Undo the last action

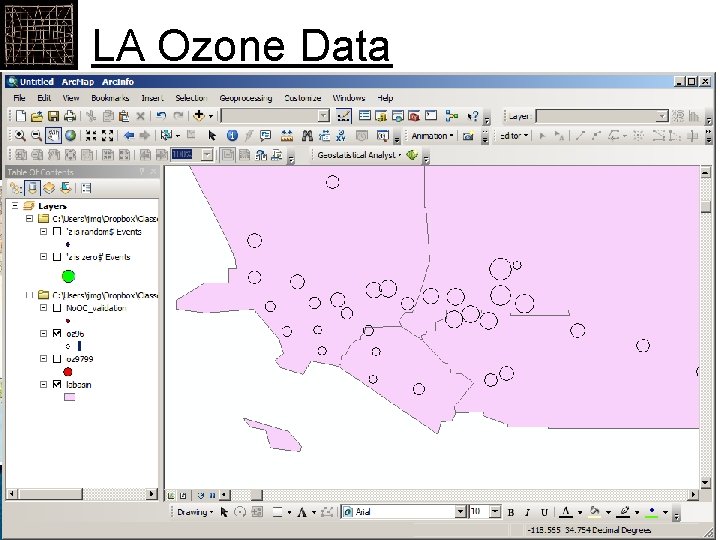click(x=161, y=116)
